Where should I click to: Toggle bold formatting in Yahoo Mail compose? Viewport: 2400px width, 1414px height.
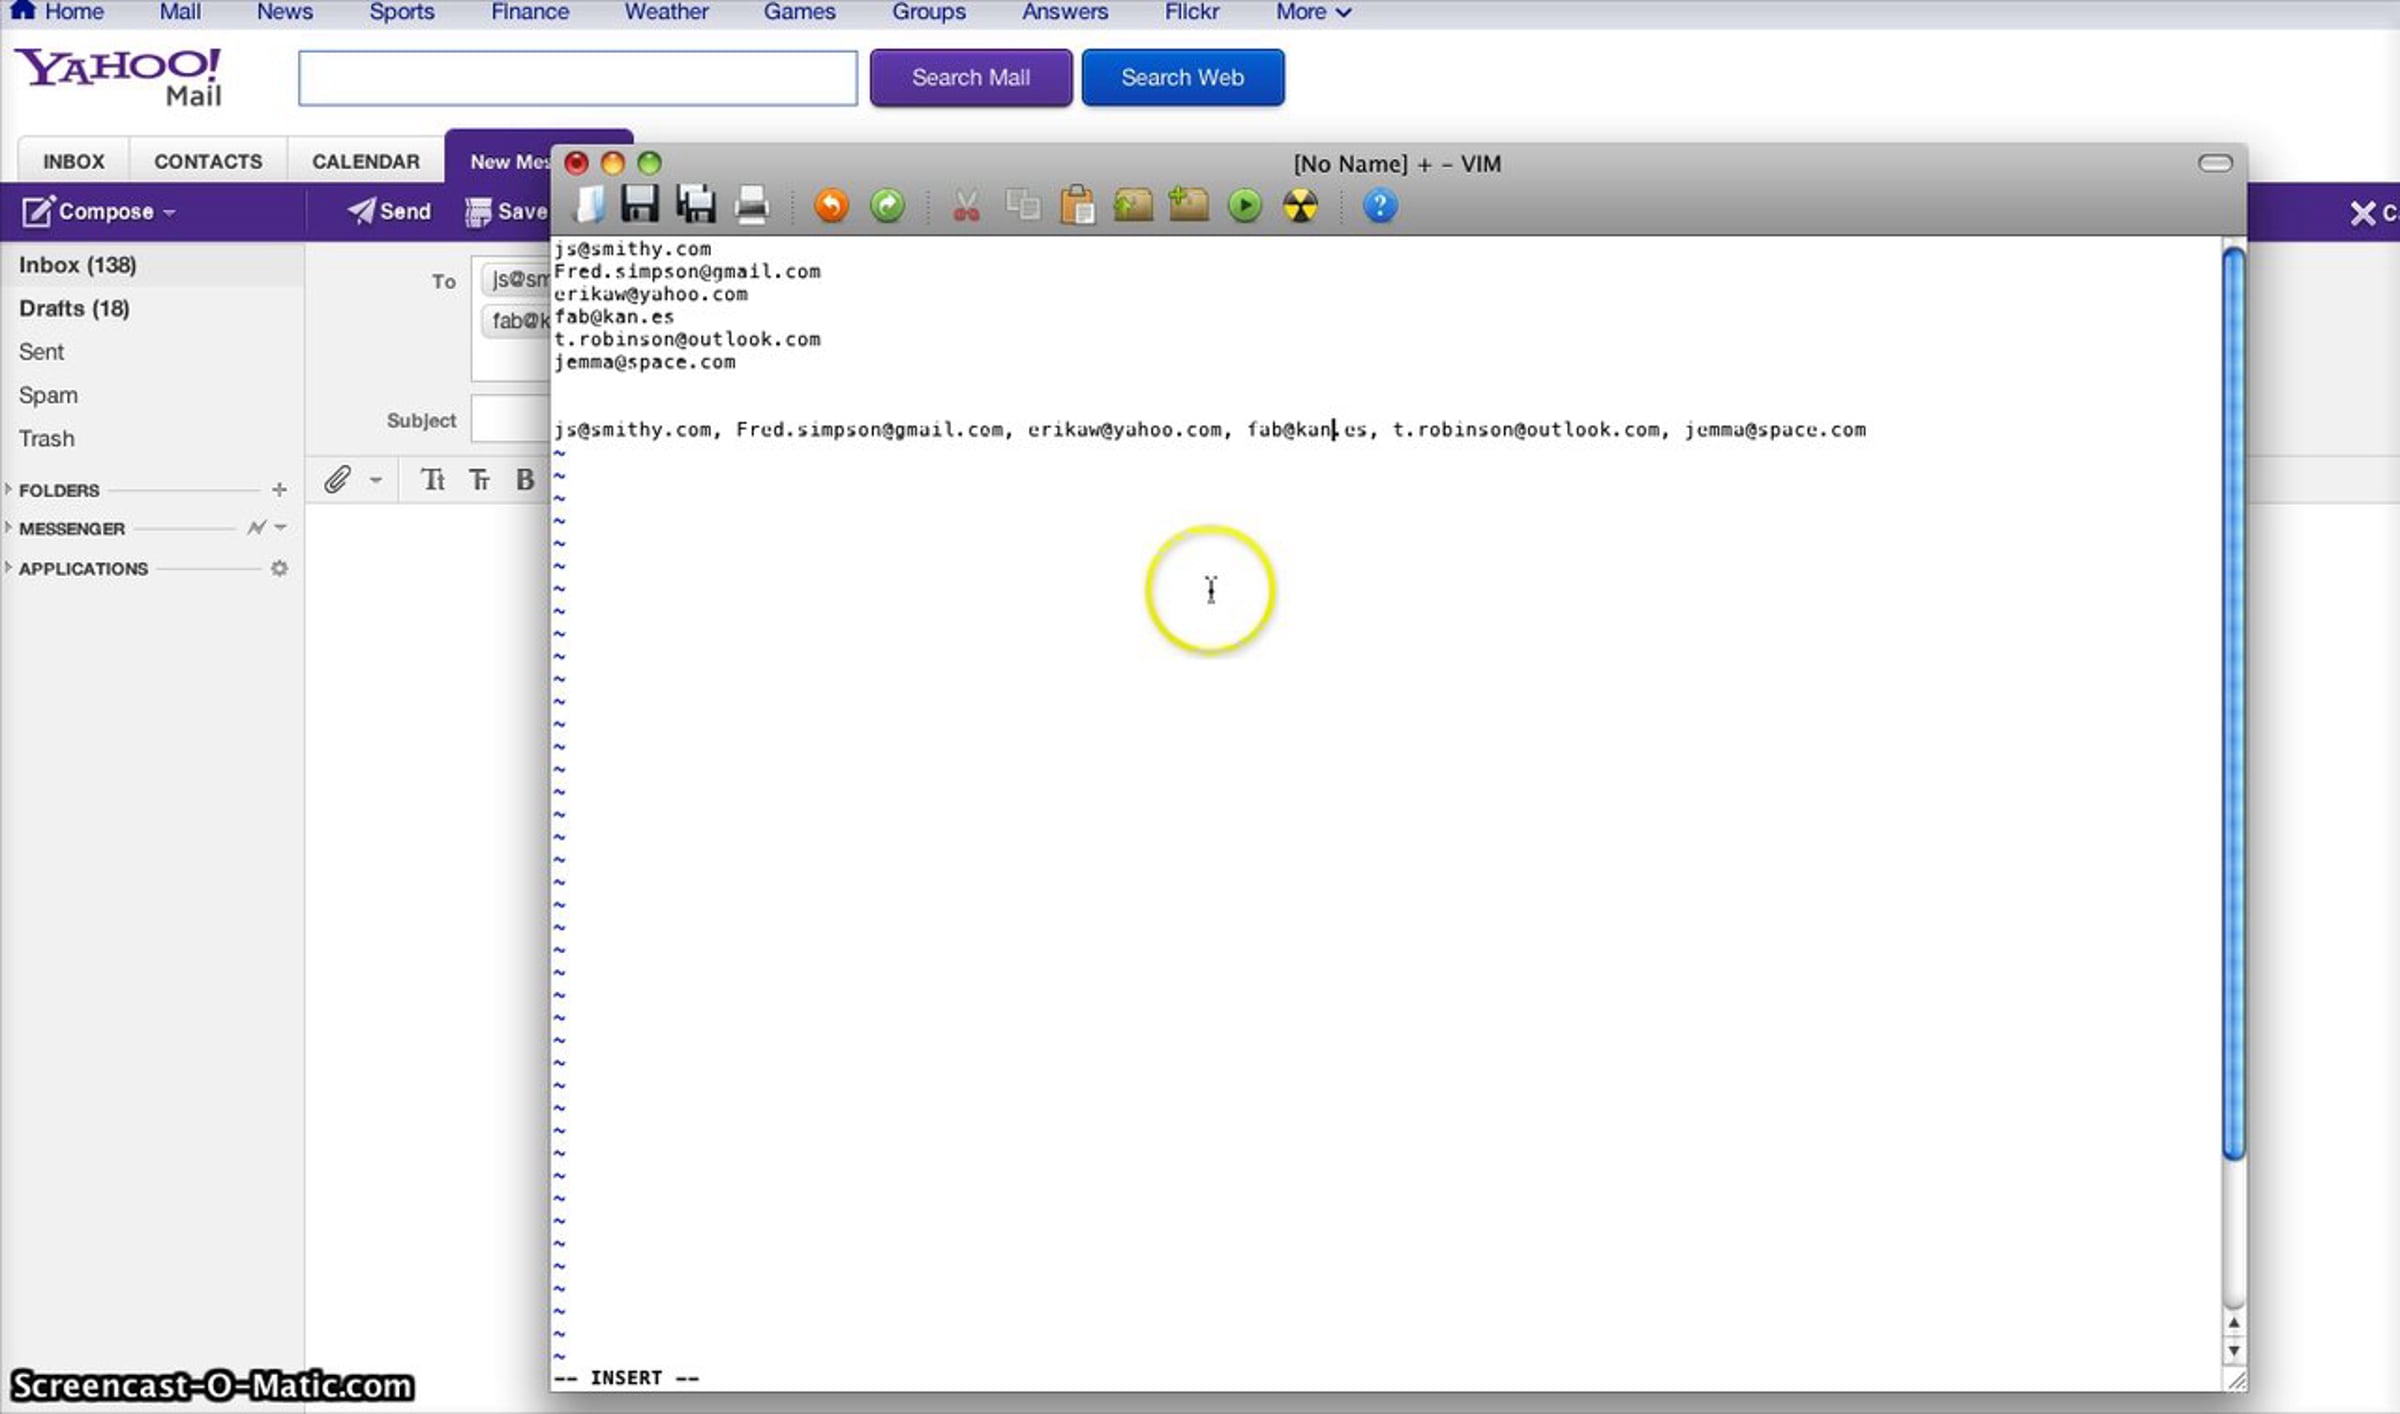[525, 480]
